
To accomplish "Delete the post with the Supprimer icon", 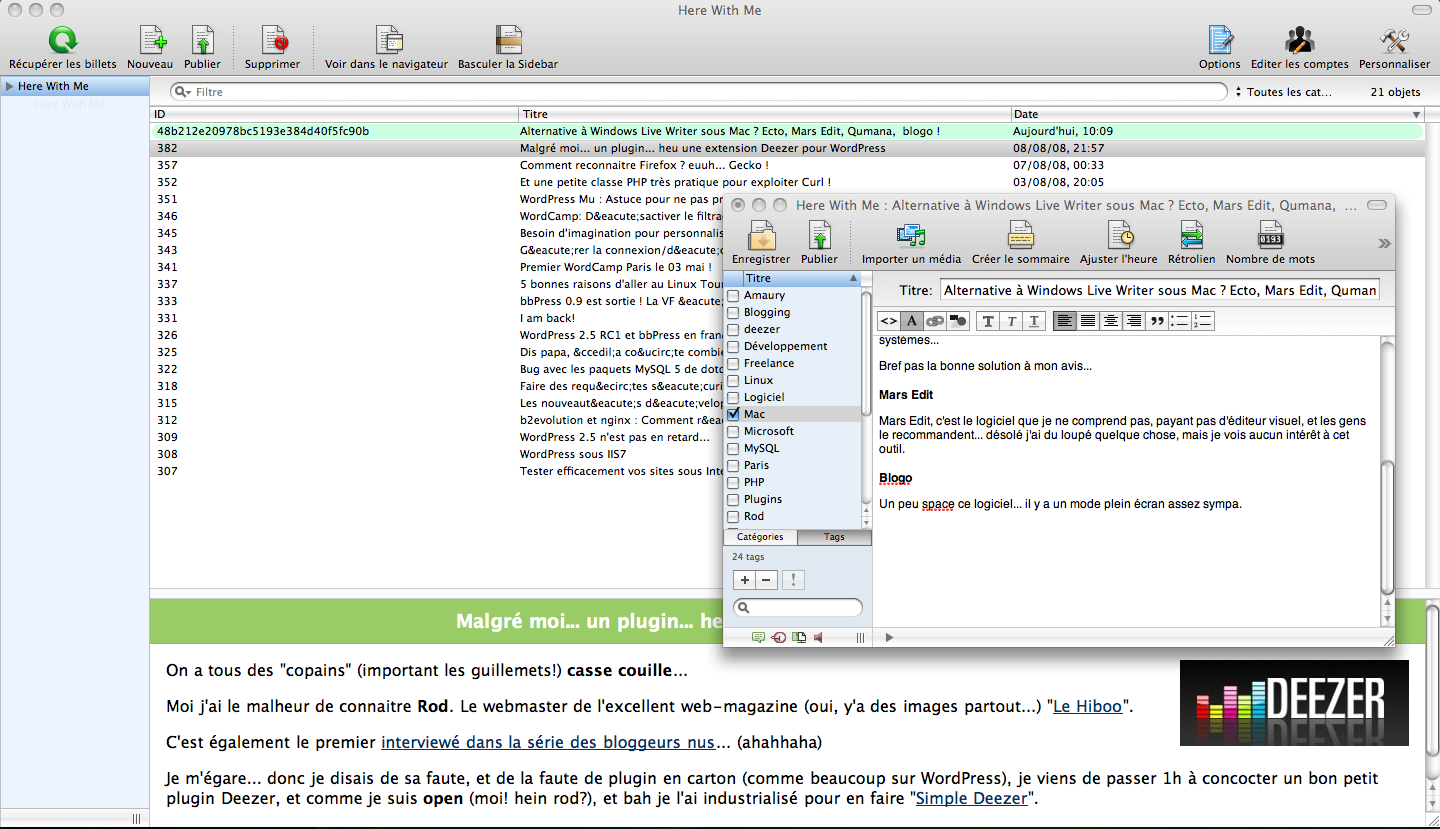I will point(274,40).
